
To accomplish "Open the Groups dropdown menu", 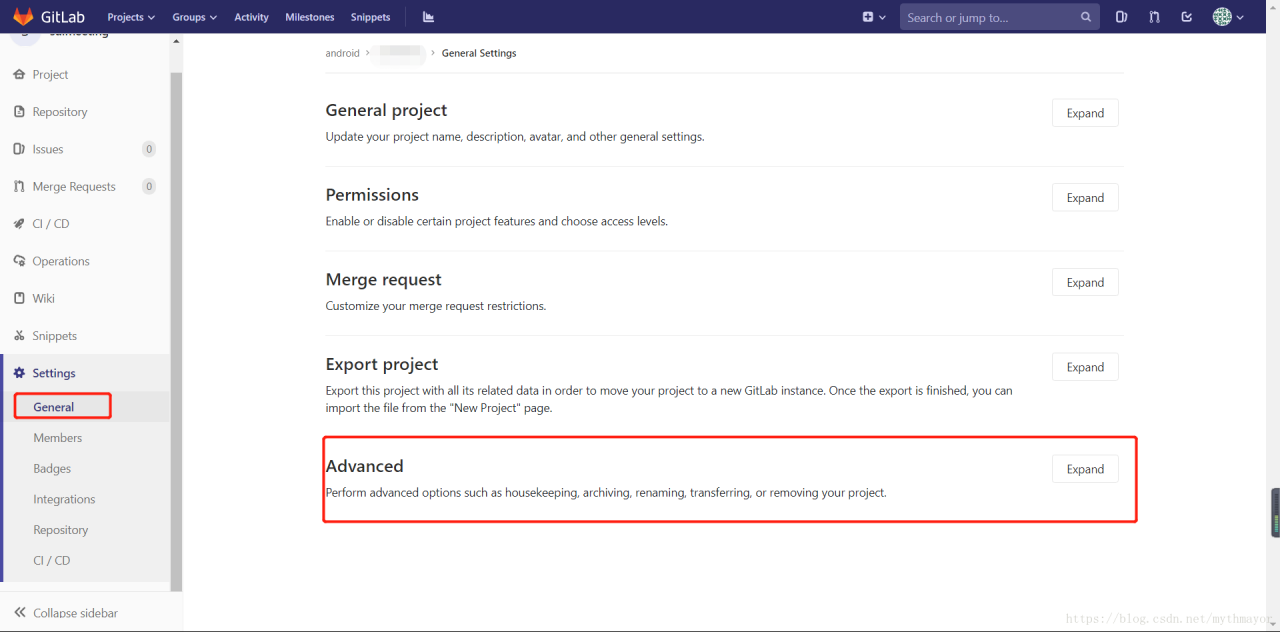I will click(194, 17).
